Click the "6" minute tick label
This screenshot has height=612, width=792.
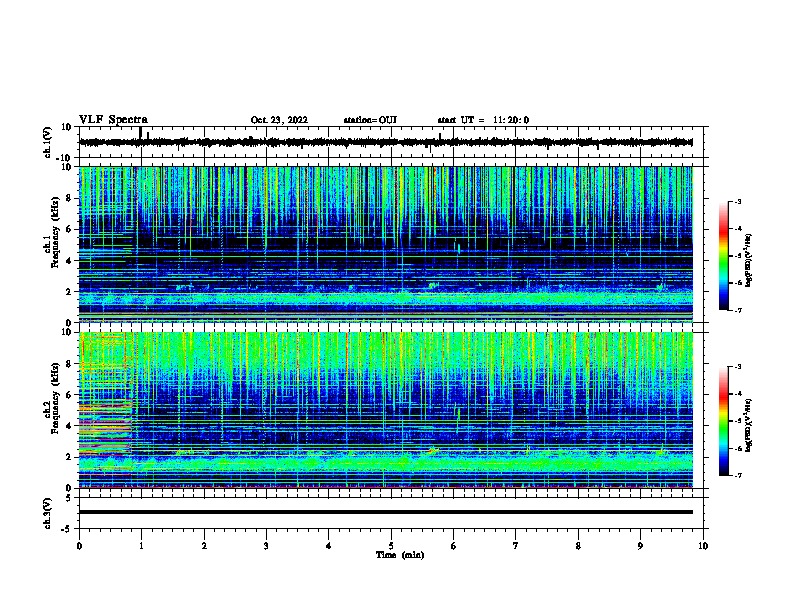click(454, 546)
